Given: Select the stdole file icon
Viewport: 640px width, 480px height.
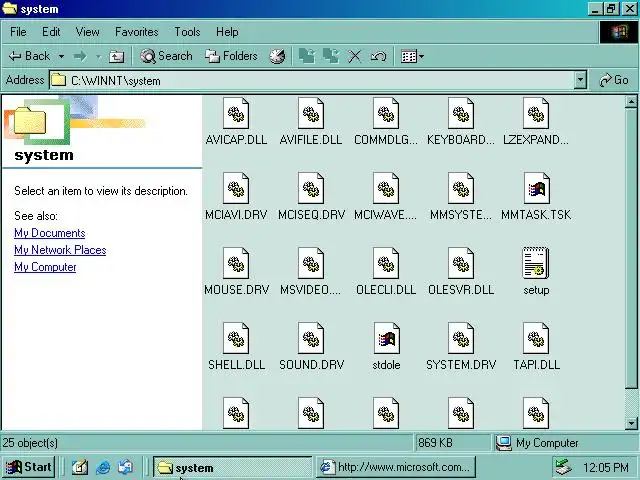Looking at the screenshot, I should click(x=386, y=338).
